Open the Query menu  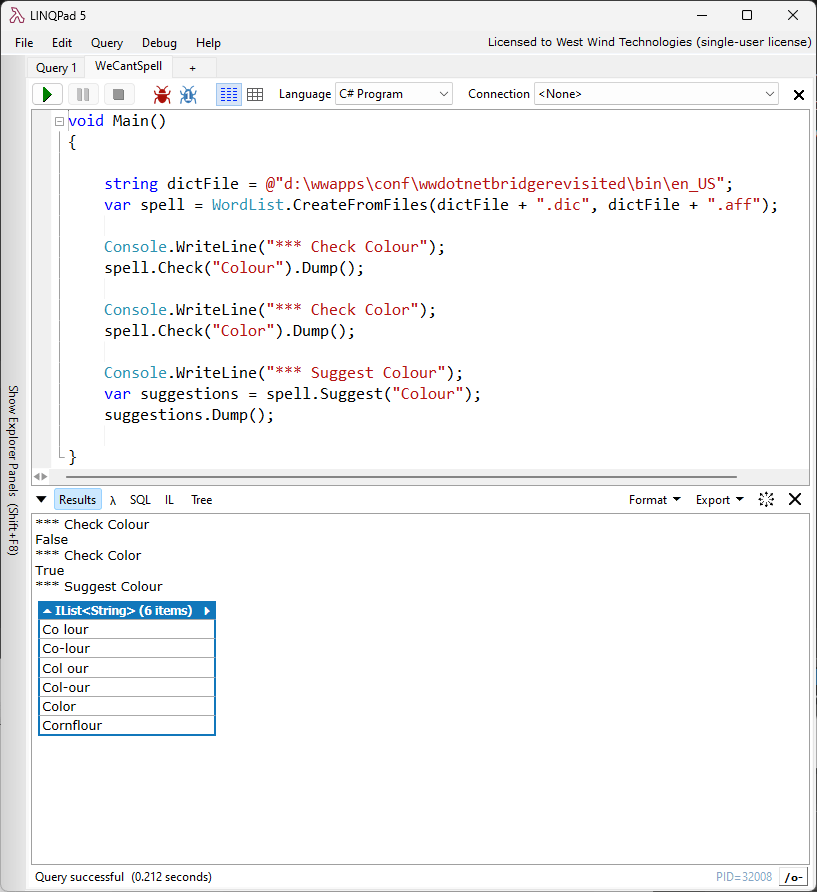point(107,43)
